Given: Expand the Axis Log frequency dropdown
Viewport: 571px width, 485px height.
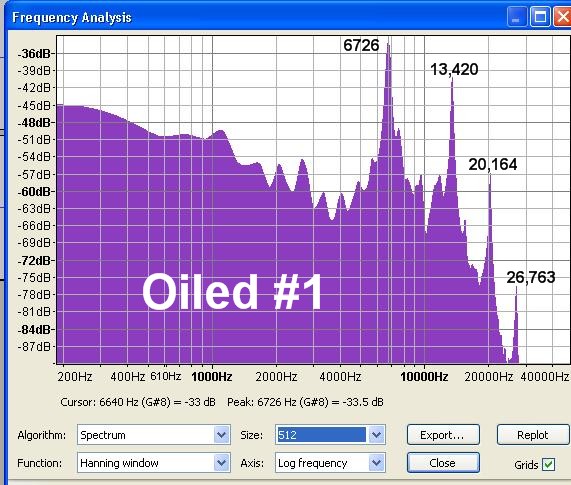Looking at the screenshot, I should [377, 463].
